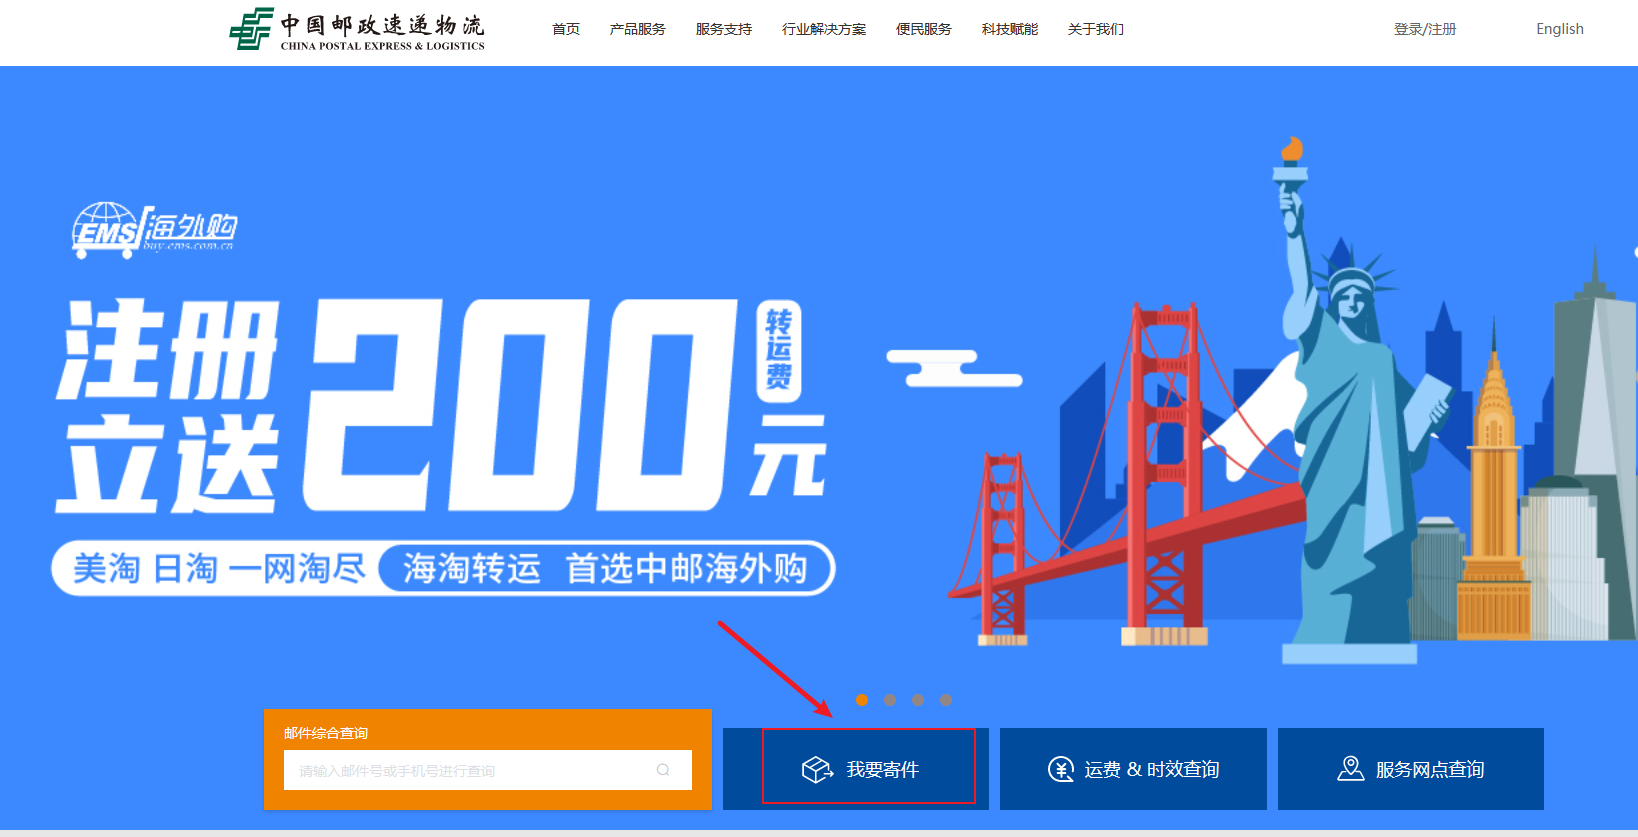Click the China Post logo in the header

point(356,30)
